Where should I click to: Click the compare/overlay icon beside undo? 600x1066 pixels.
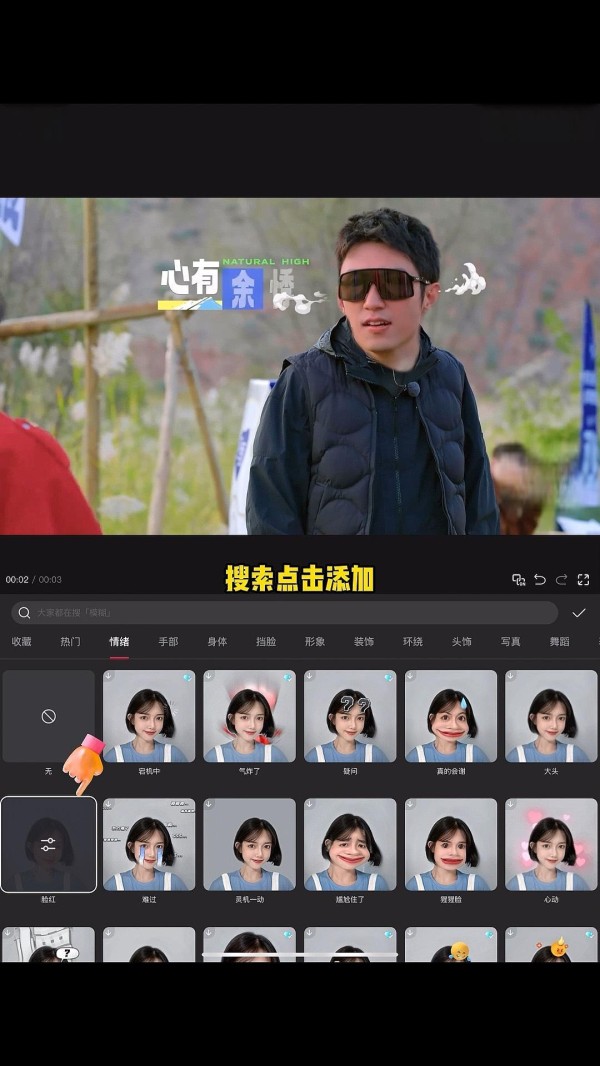(518, 580)
